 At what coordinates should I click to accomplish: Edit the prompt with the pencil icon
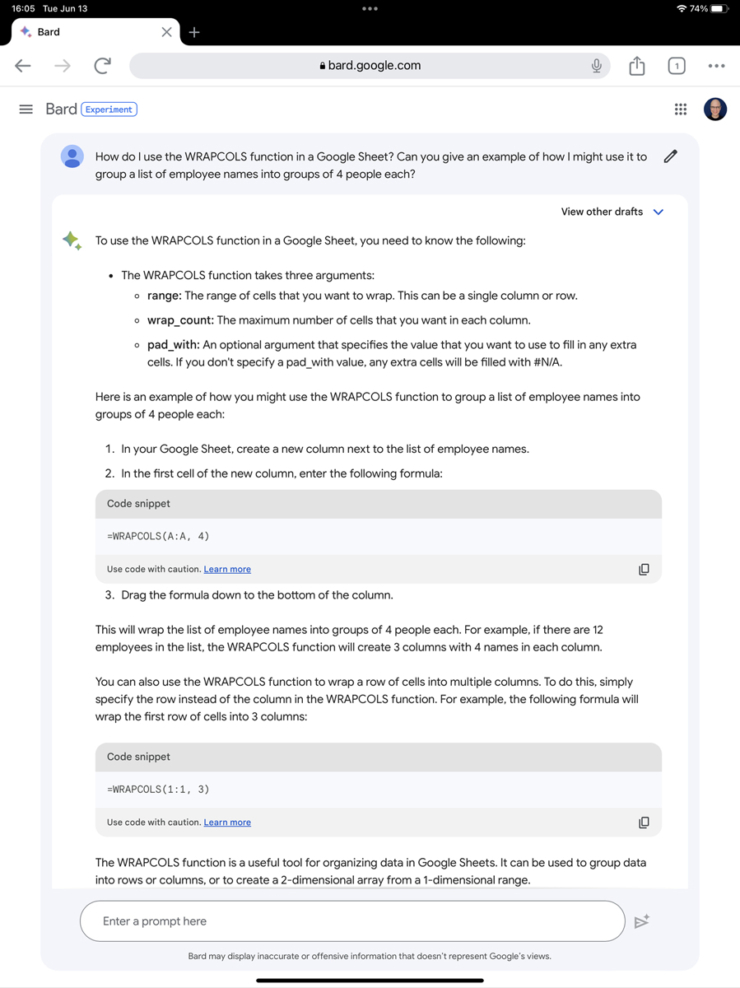670,156
